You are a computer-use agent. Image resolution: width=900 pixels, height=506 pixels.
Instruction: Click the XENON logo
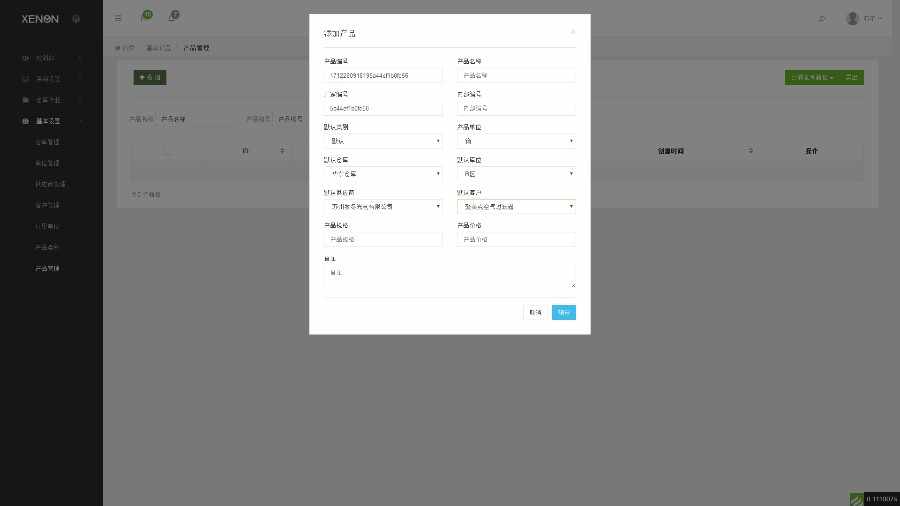point(40,19)
